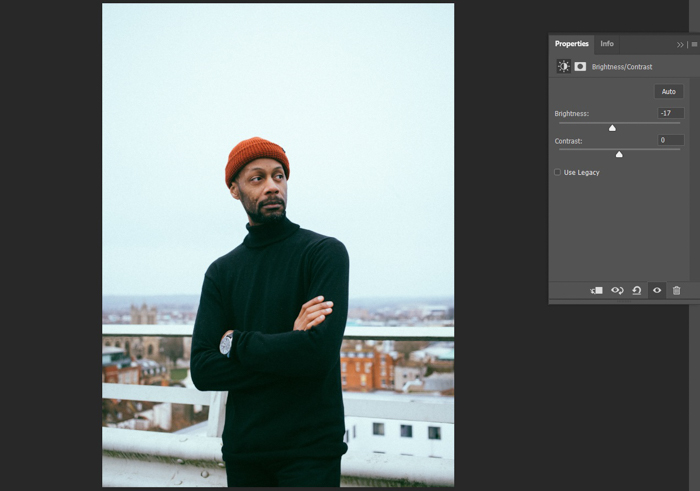
Task: Delete the adjustment layer using the trash icon
Action: point(676,290)
